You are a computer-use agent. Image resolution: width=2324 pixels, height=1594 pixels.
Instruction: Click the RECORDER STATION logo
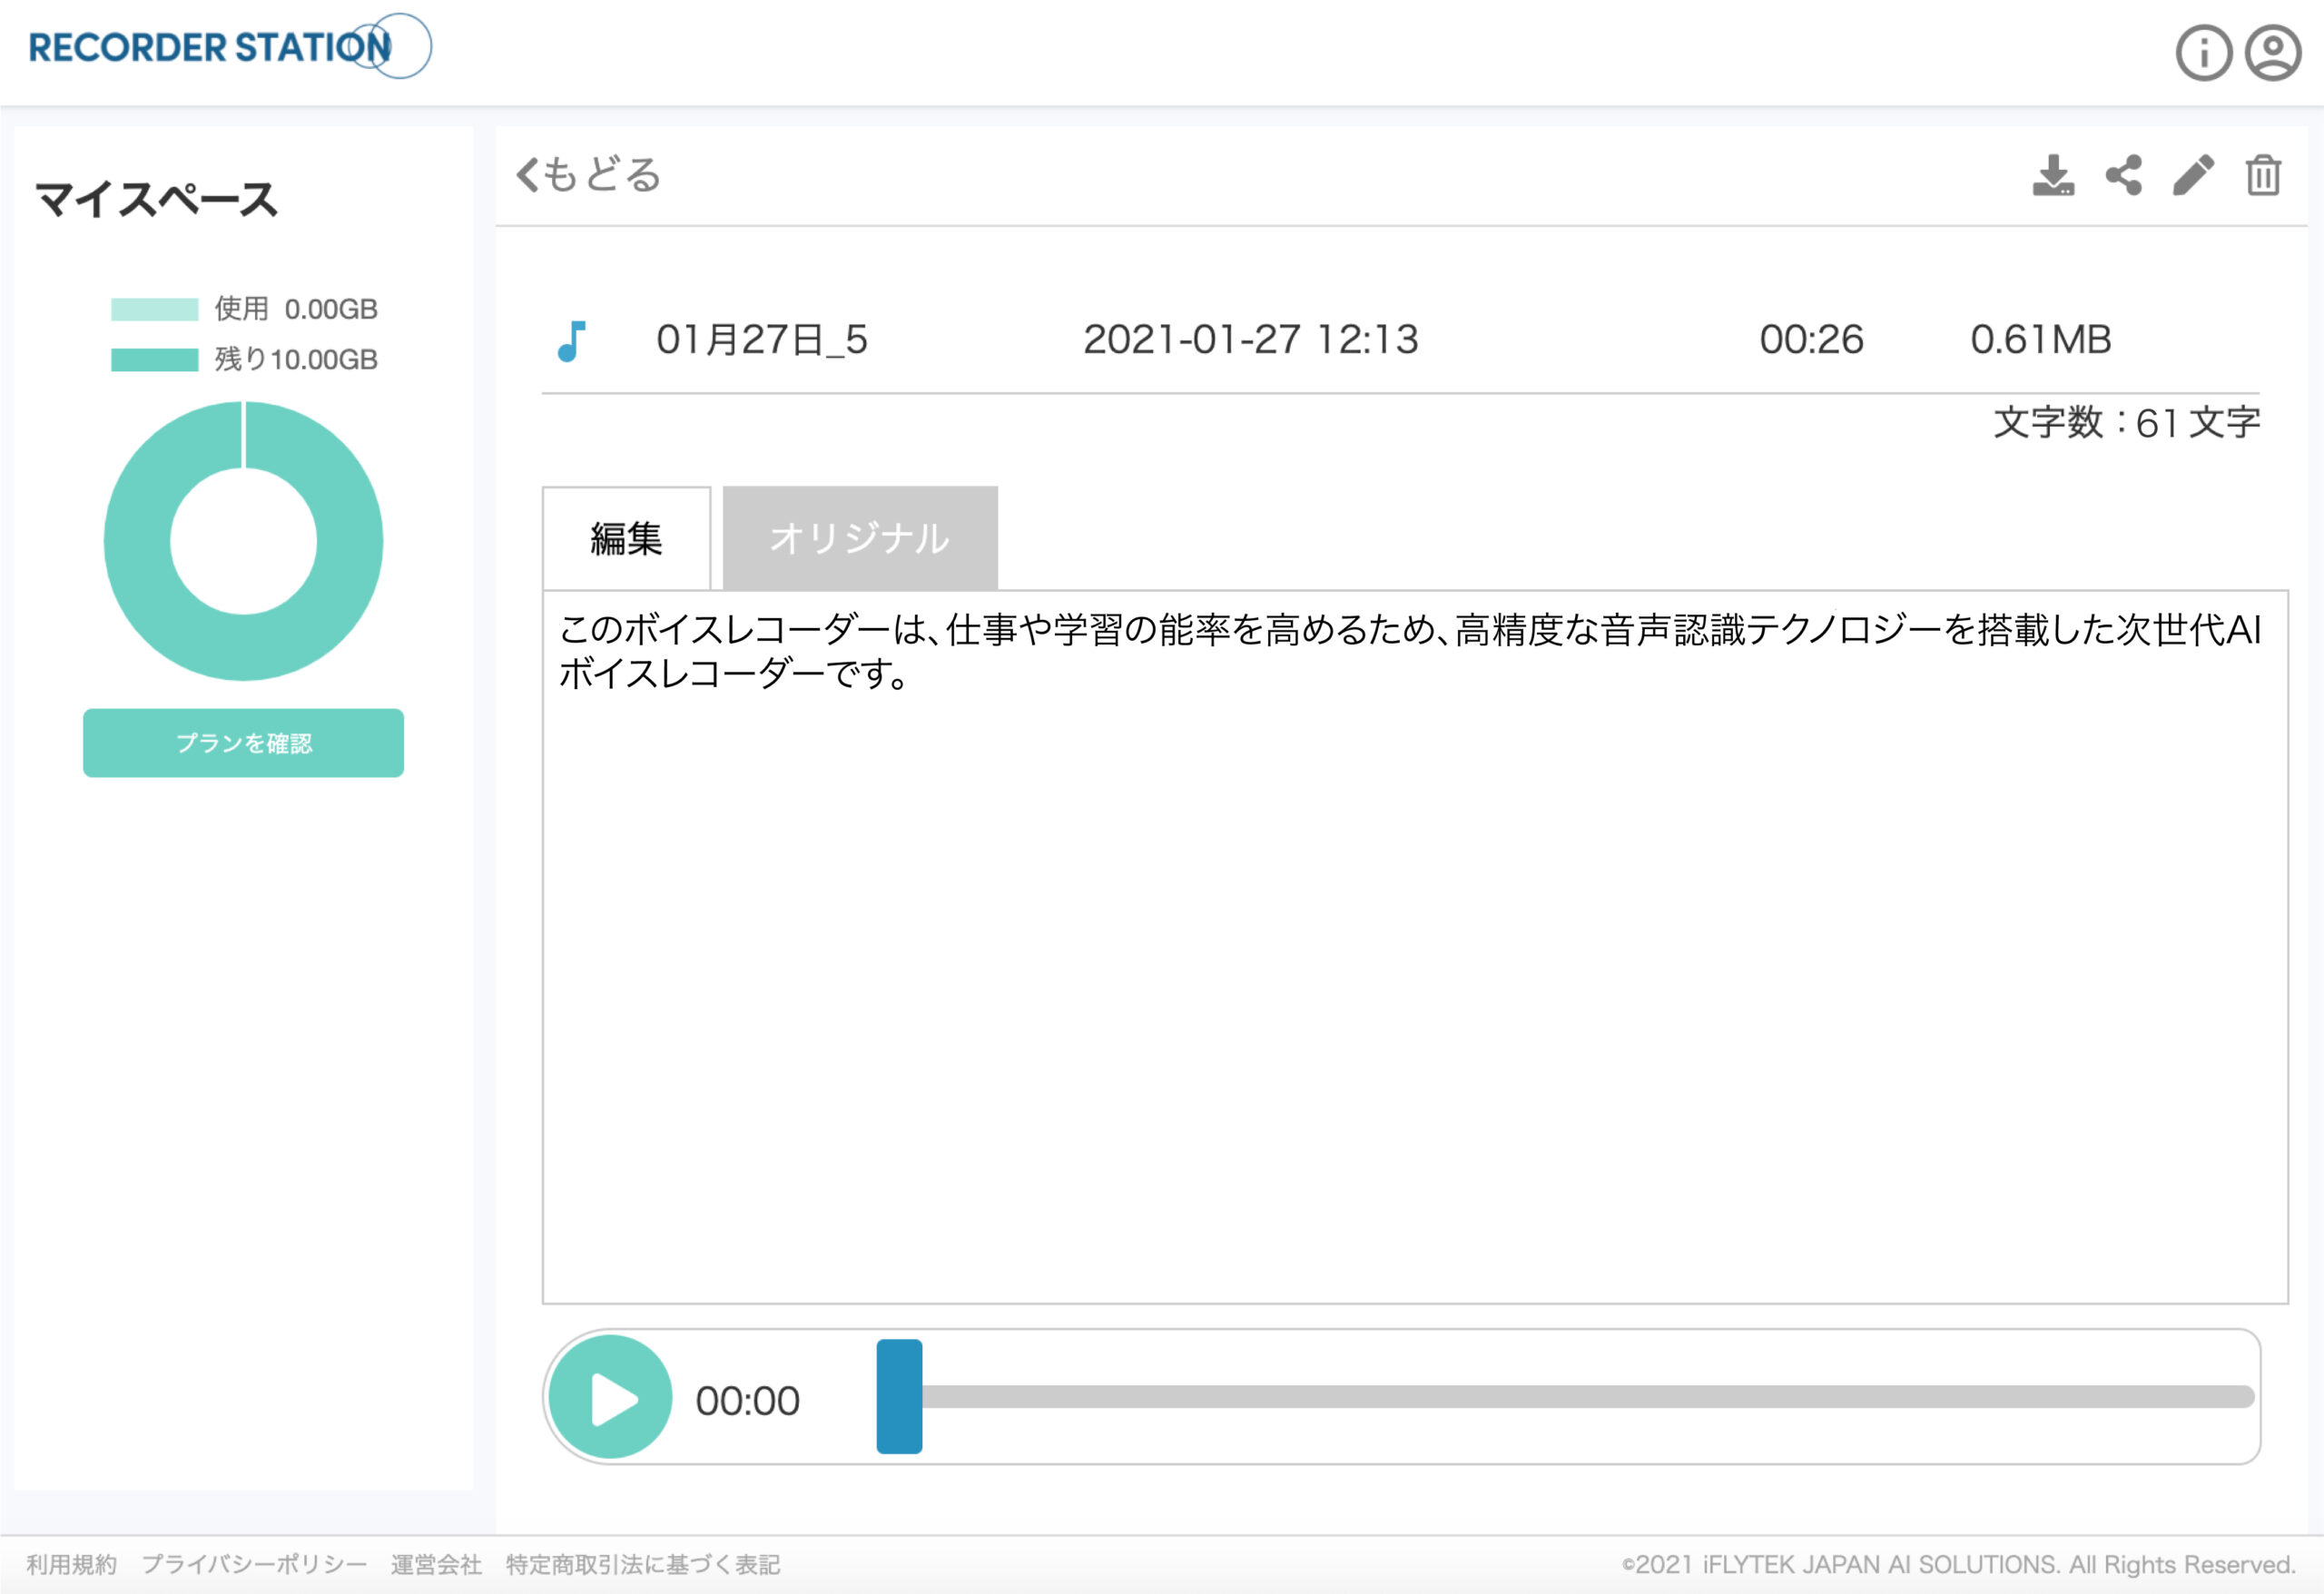[x=229, y=47]
